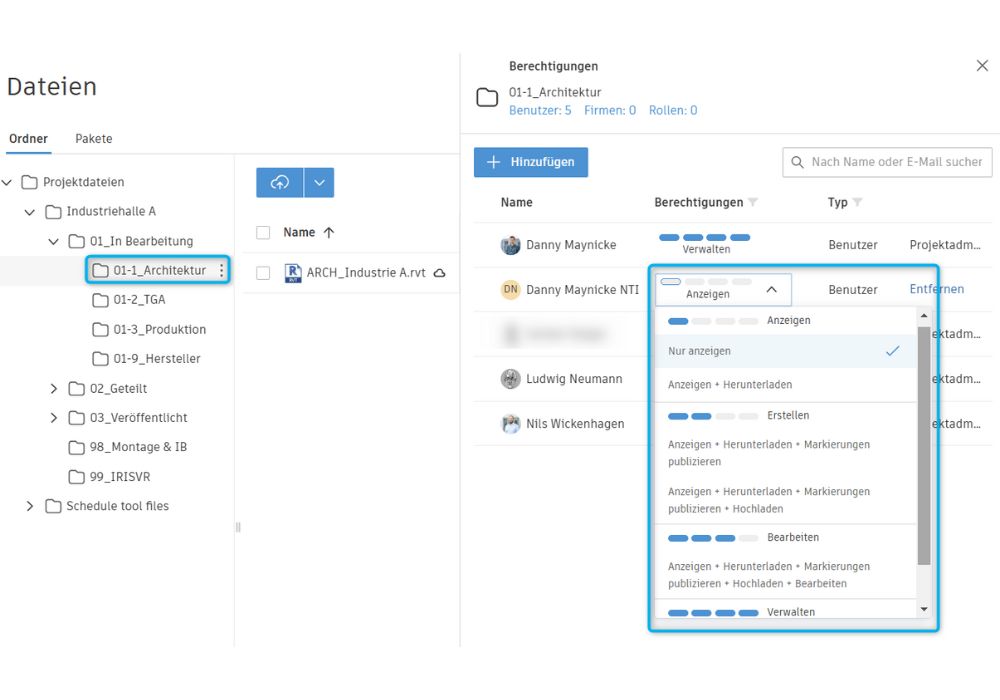This screenshot has width=1000, height=700.
Task: Click the Entfernen link
Action: (x=936, y=289)
